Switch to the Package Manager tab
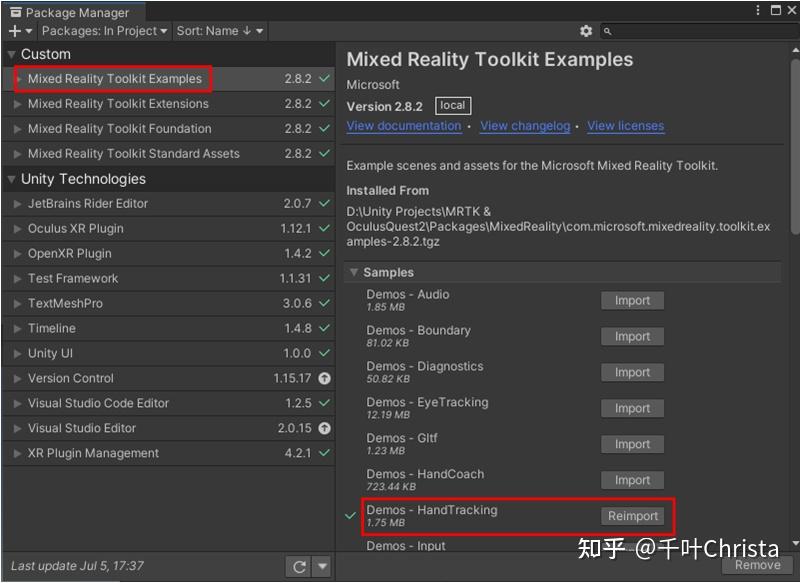Screen dimensions: 801x583 72,12
